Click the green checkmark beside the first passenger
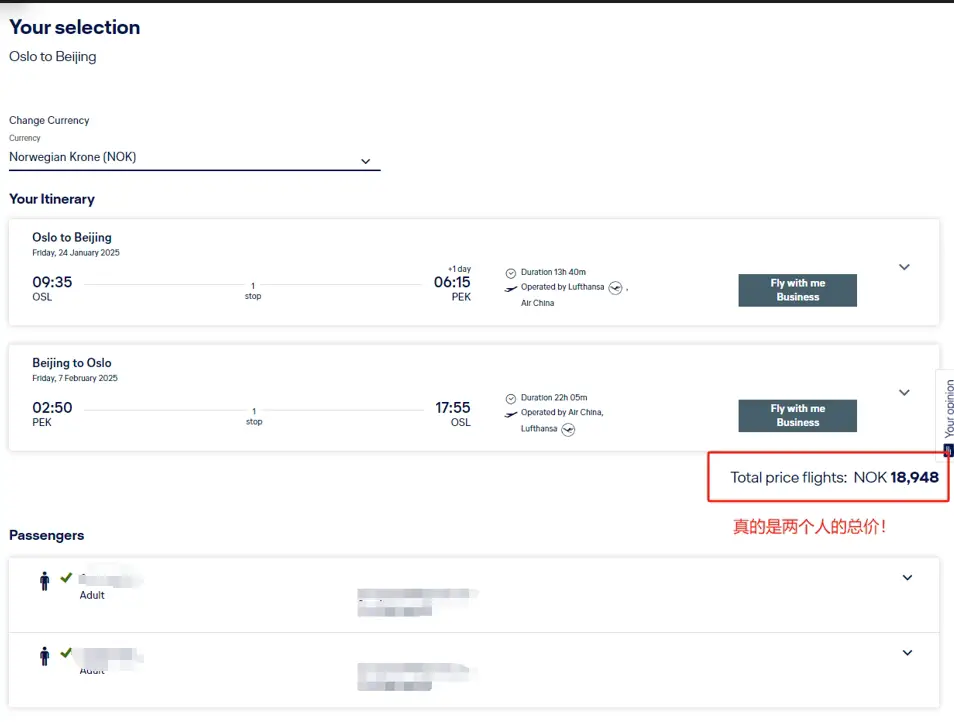 click(x=66, y=577)
